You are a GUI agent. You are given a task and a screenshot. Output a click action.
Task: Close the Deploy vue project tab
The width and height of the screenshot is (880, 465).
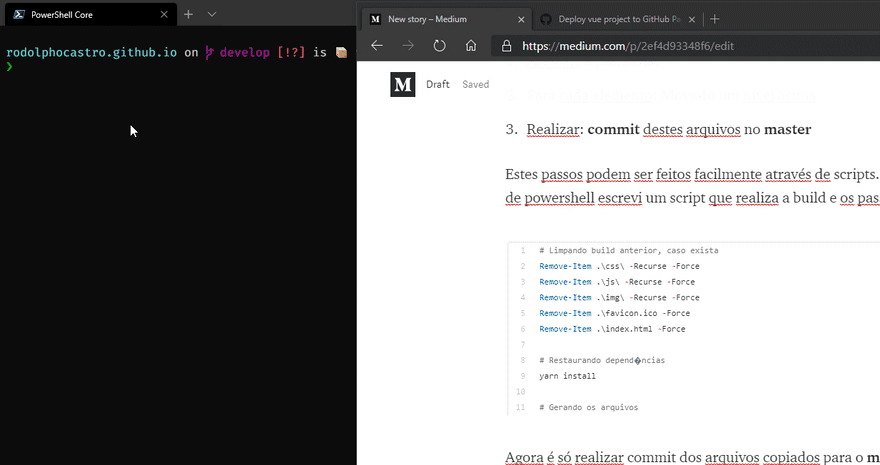point(692,19)
